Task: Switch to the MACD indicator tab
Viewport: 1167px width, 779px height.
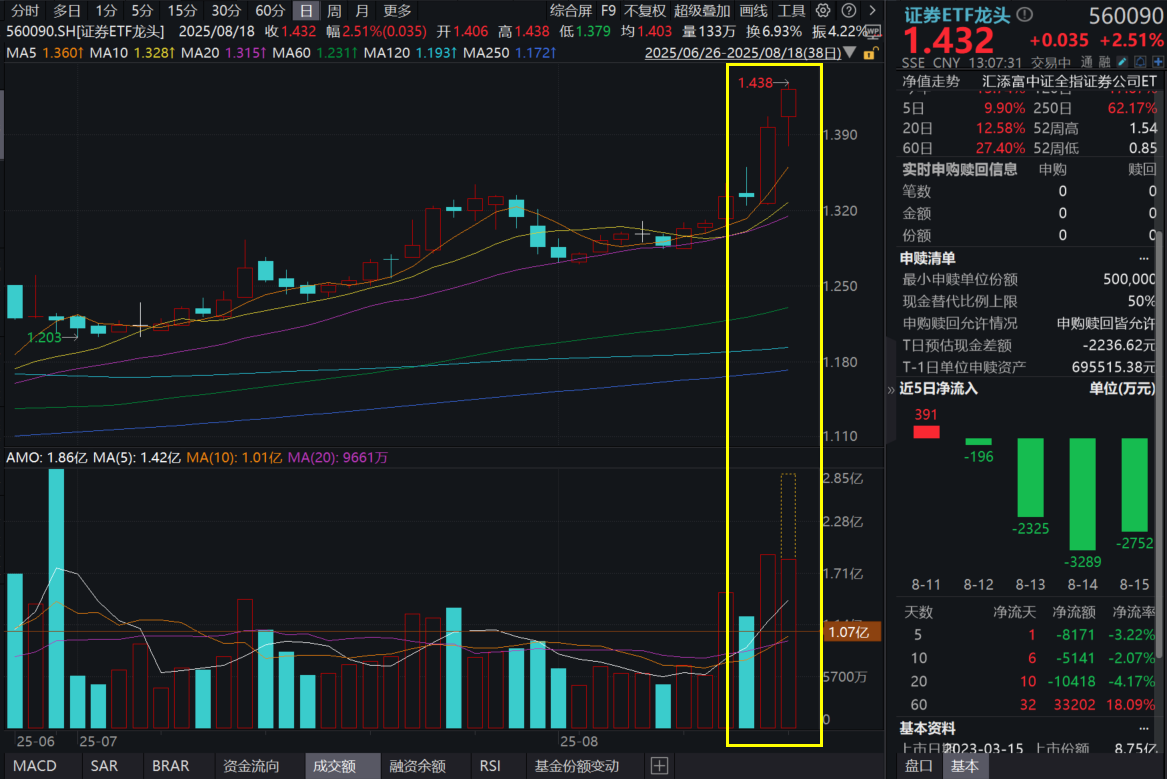Action: click(x=35, y=766)
